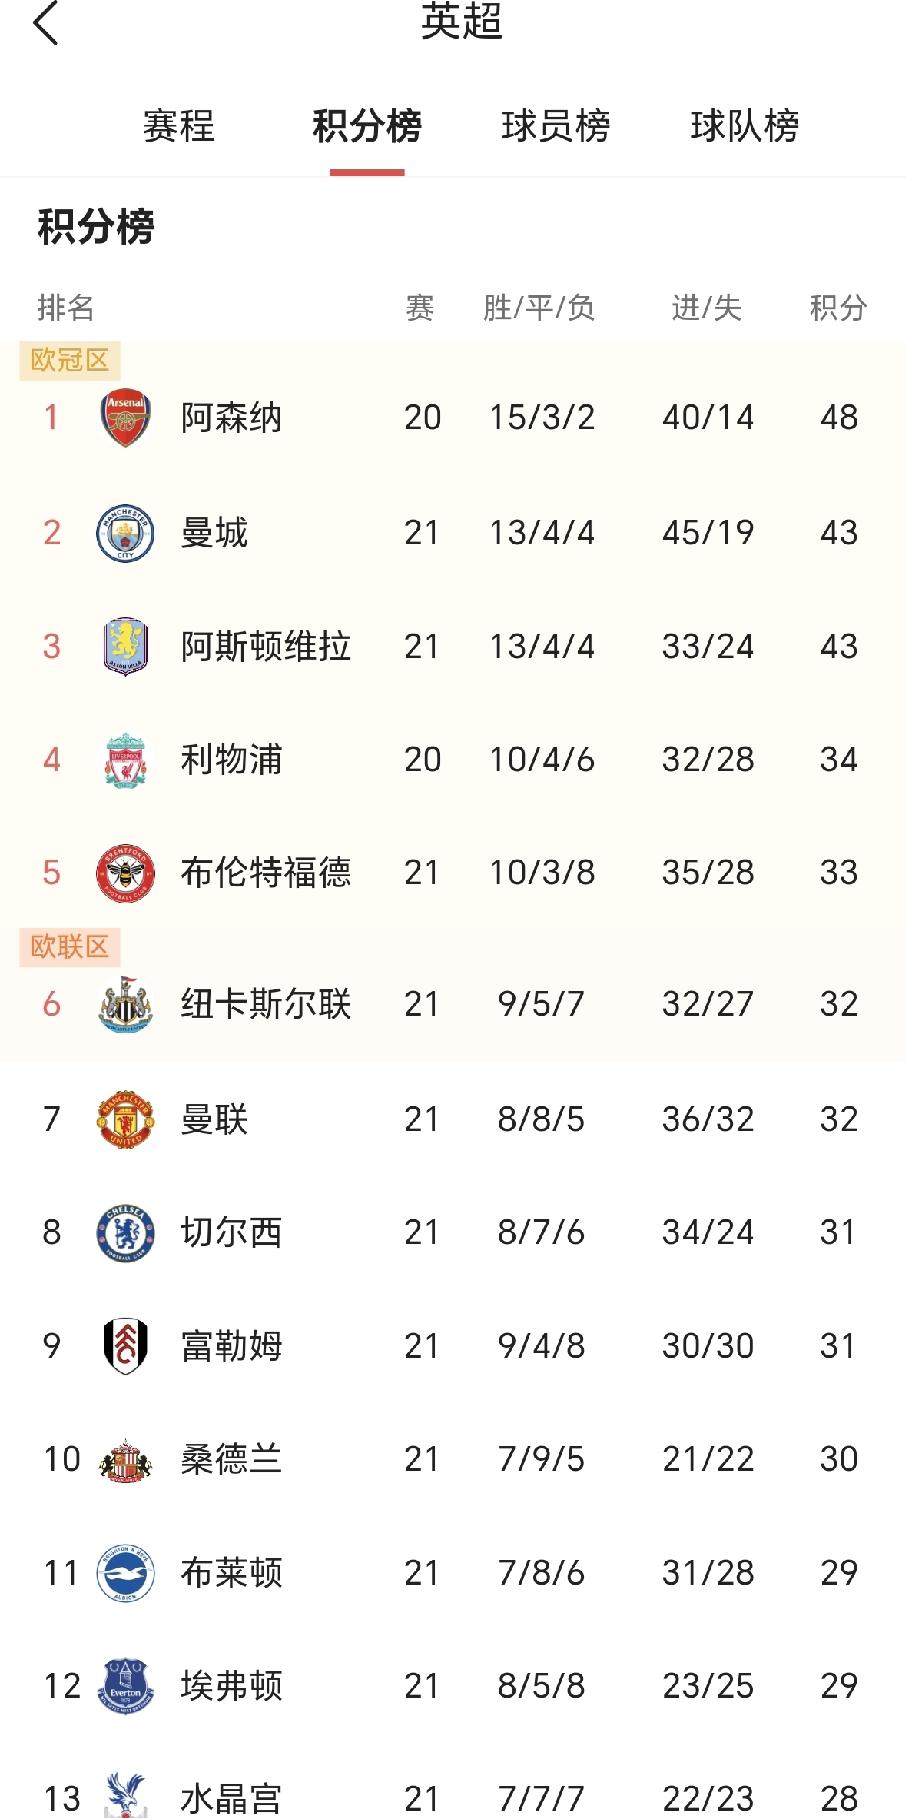
Task: Select the Brighton seagull badge
Action: point(125,1573)
